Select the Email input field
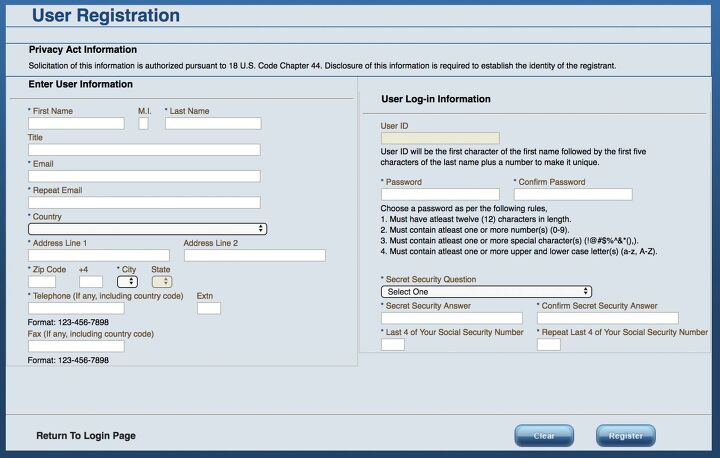Image resolution: width=720 pixels, height=458 pixels. pos(144,176)
